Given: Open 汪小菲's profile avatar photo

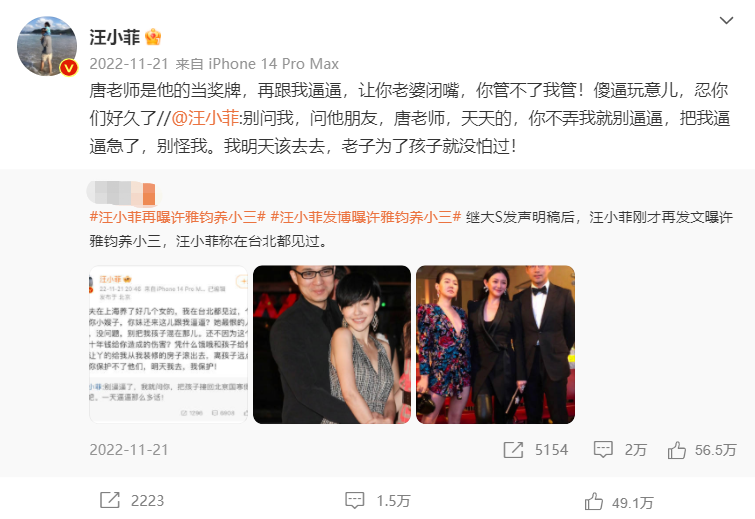Looking at the screenshot, I should point(47,46).
